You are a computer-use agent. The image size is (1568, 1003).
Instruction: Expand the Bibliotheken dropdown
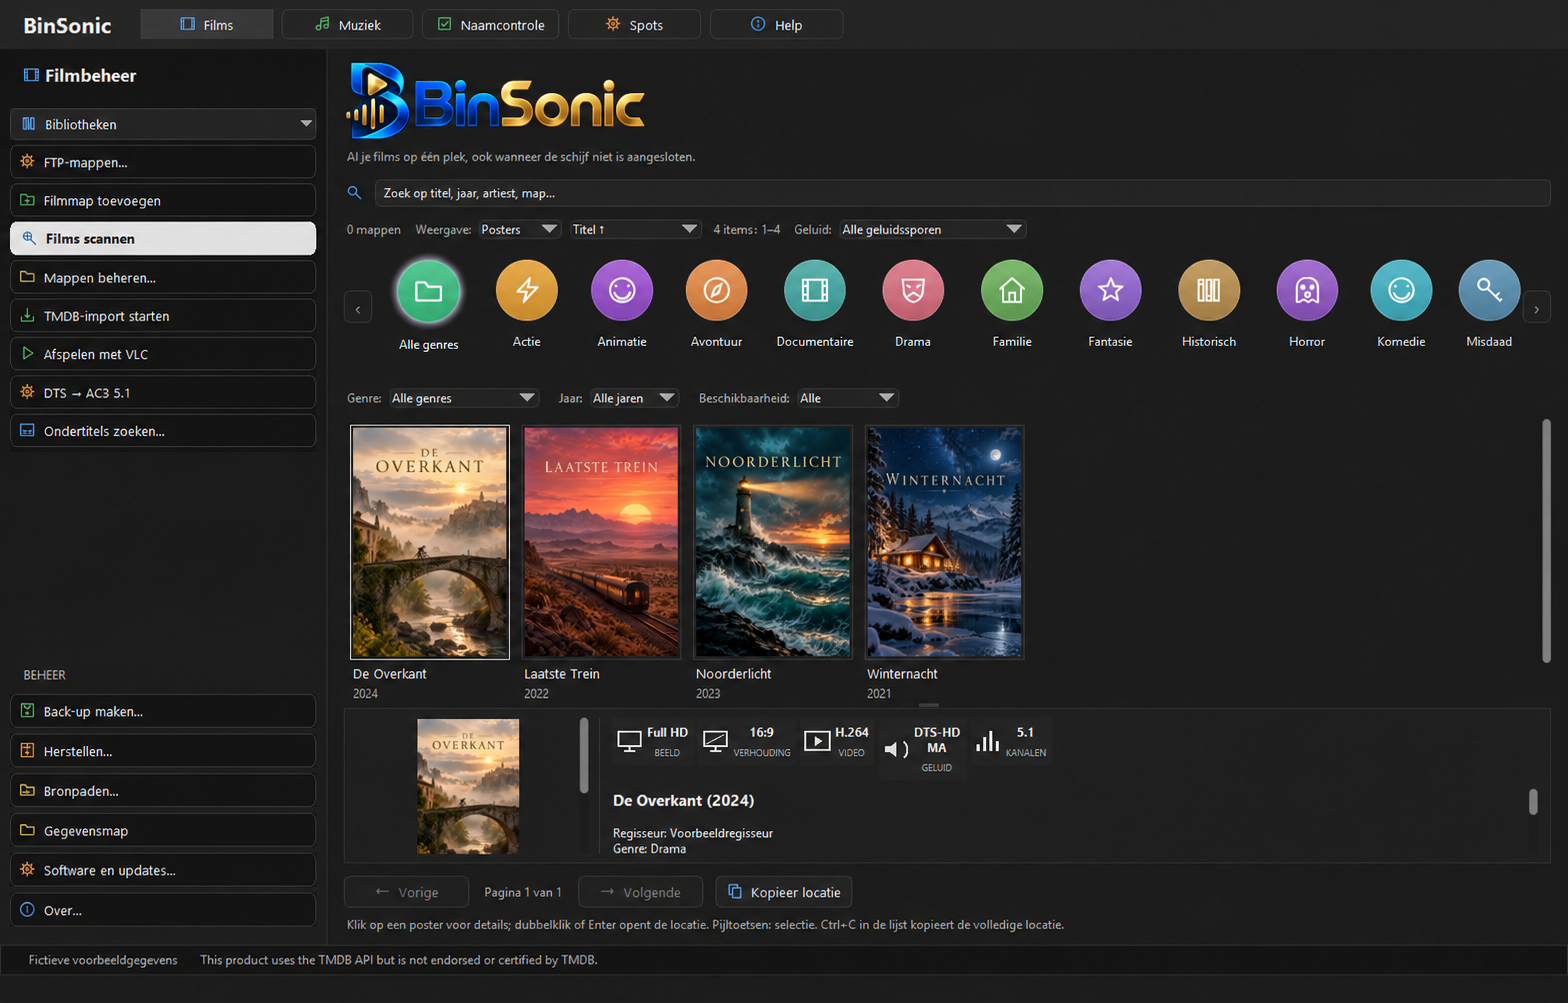tap(163, 124)
